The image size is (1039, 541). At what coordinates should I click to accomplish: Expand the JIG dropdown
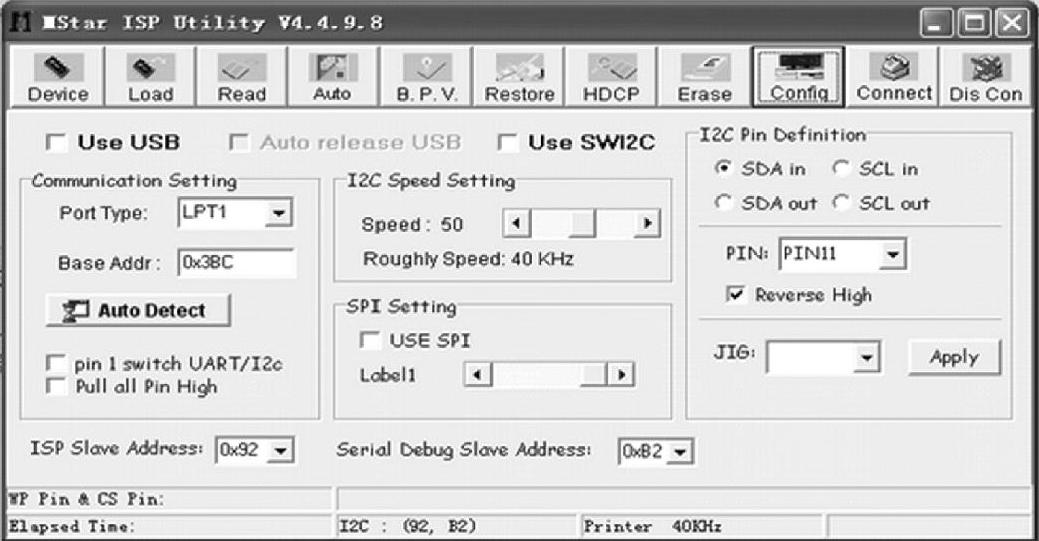click(x=866, y=358)
